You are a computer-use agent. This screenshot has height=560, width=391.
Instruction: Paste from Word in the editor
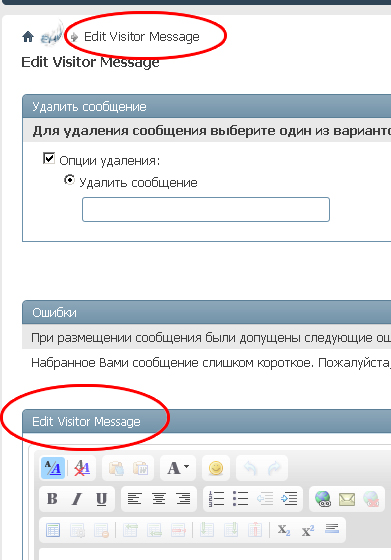[140, 468]
